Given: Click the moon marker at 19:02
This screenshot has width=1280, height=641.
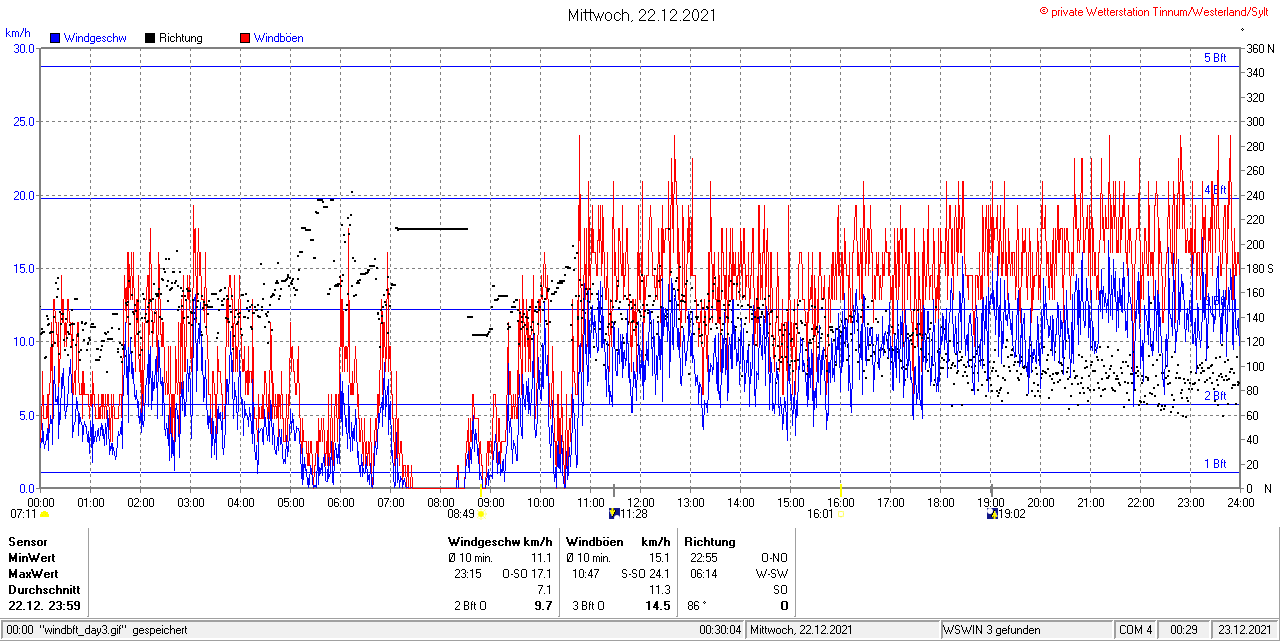Looking at the screenshot, I should point(992,514).
